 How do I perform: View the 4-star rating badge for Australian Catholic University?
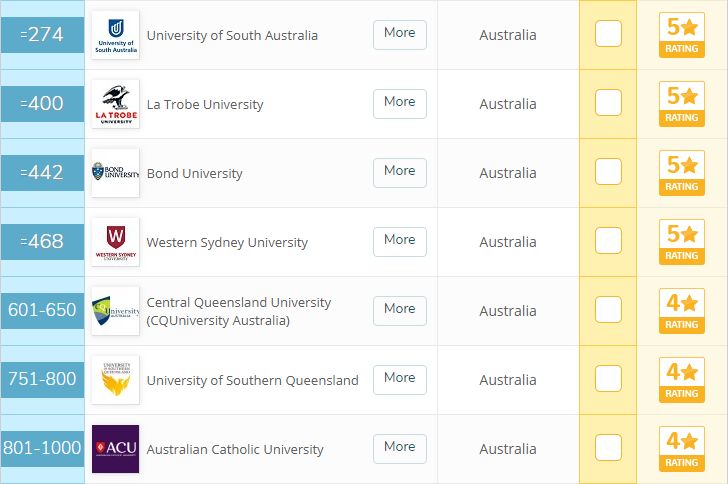682,449
